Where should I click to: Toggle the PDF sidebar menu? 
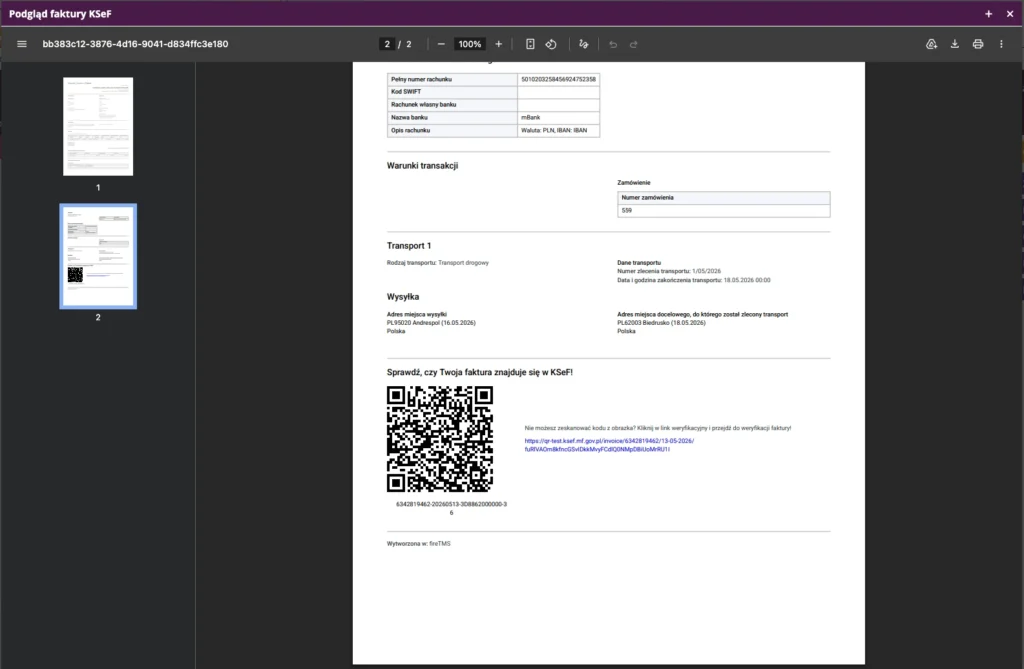click(22, 44)
